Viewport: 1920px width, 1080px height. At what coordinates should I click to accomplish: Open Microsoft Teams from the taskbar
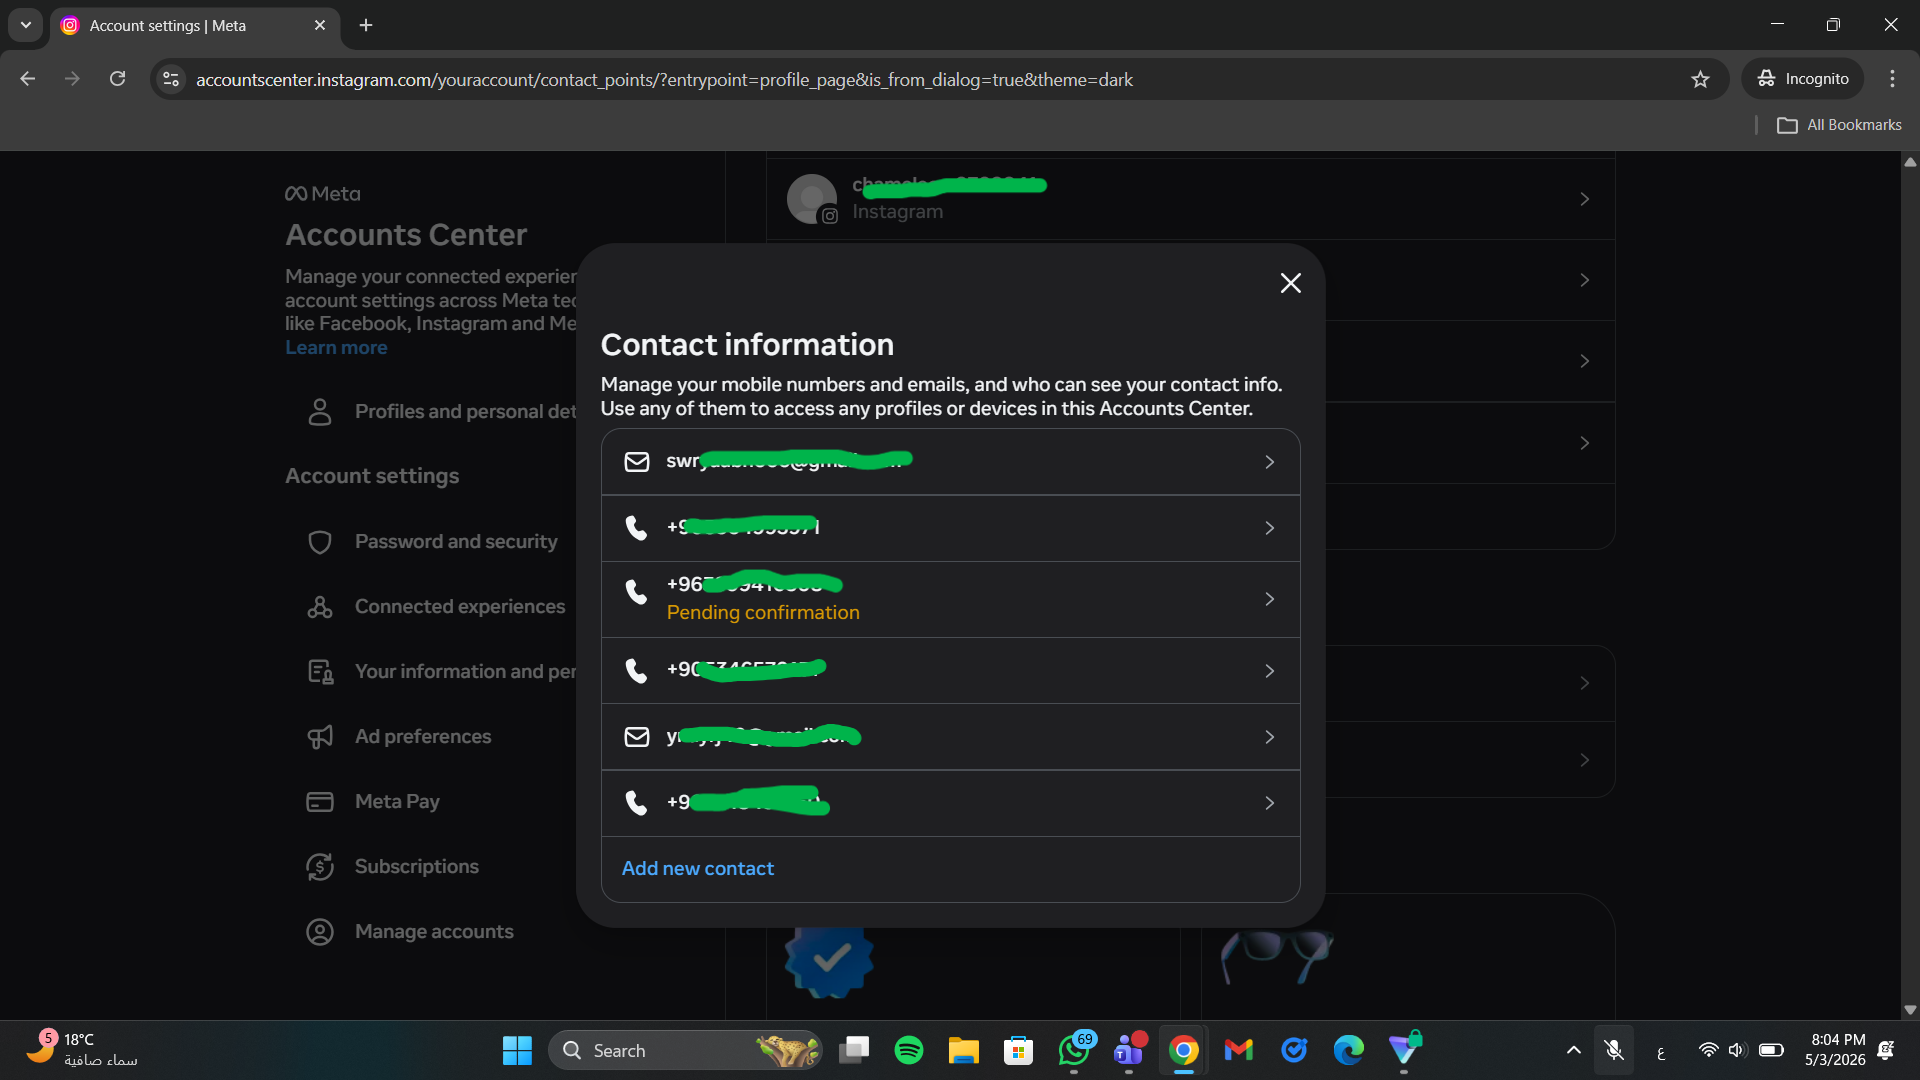(1129, 1050)
